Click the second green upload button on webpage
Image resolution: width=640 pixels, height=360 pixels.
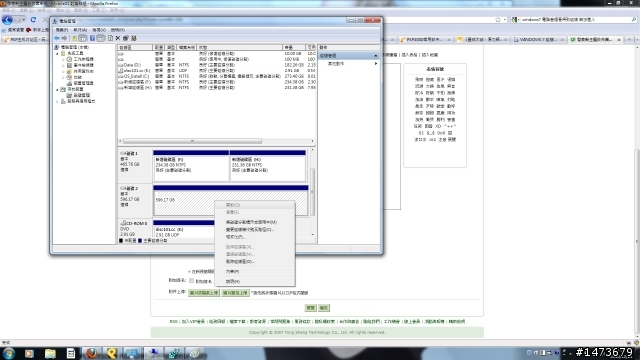point(236,293)
